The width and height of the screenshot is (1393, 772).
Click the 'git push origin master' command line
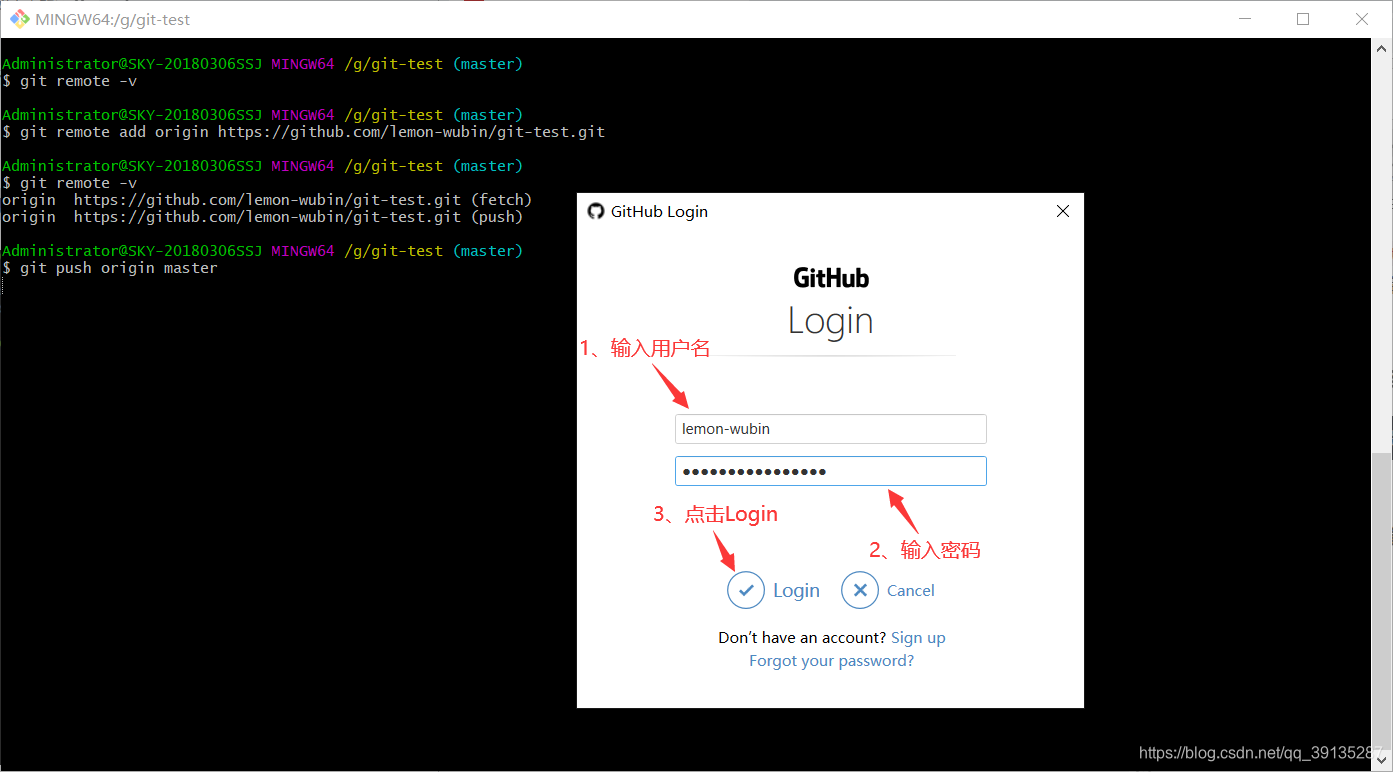tap(110, 268)
